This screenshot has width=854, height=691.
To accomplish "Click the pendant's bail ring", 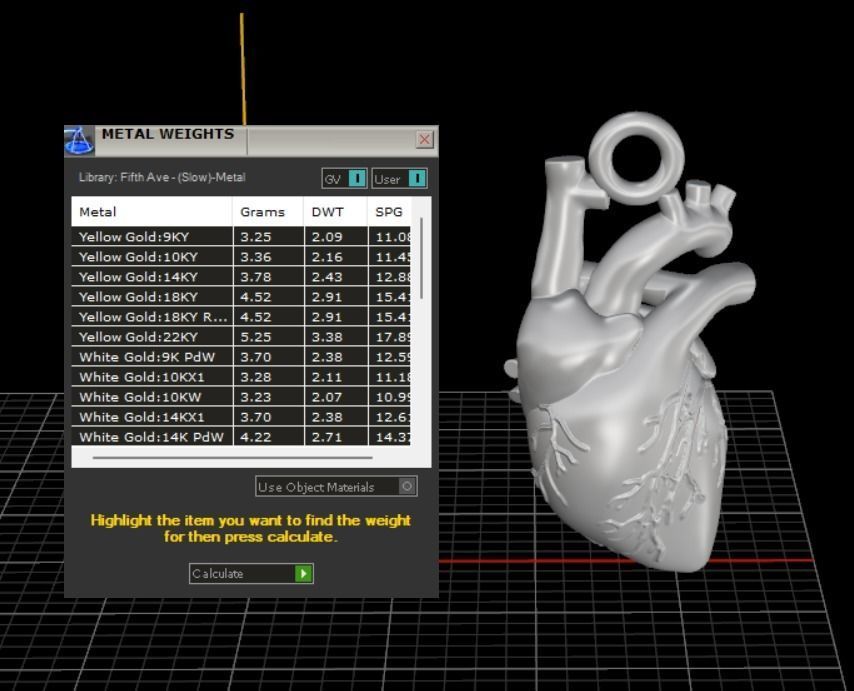I will (637, 157).
